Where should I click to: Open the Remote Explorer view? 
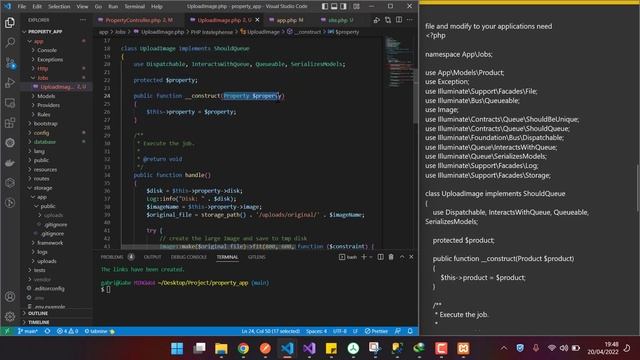click(10, 103)
